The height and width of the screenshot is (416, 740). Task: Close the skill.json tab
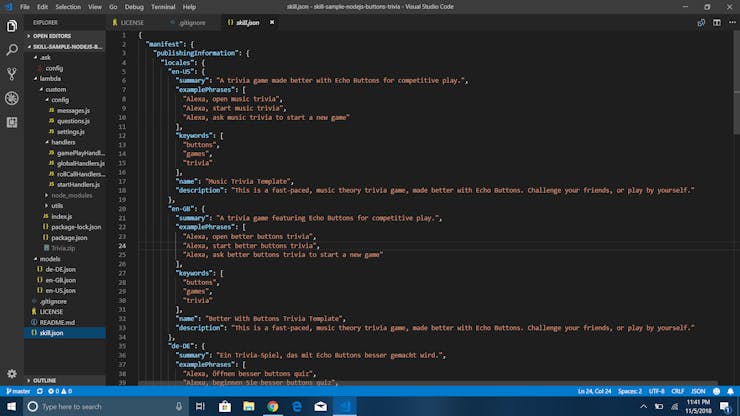coord(272,22)
